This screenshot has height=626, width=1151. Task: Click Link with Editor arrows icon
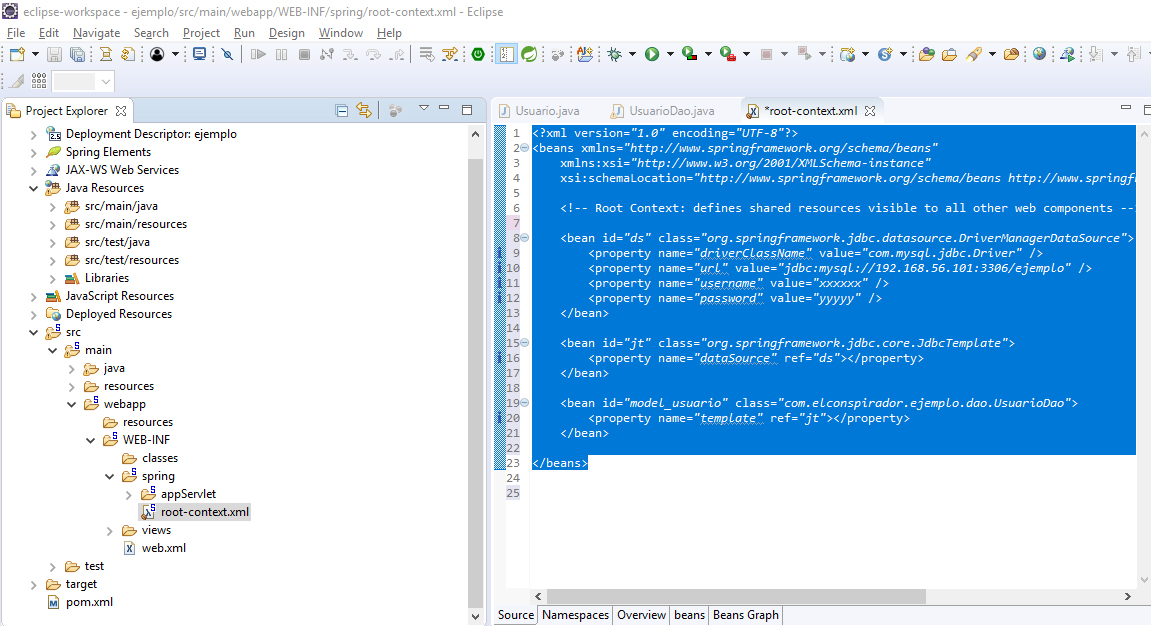pos(364,110)
